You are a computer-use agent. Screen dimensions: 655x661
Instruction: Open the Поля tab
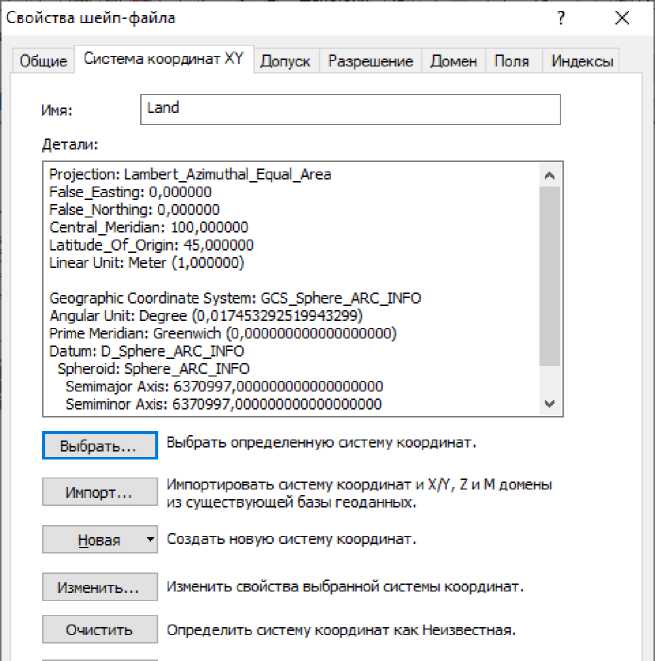(512, 61)
